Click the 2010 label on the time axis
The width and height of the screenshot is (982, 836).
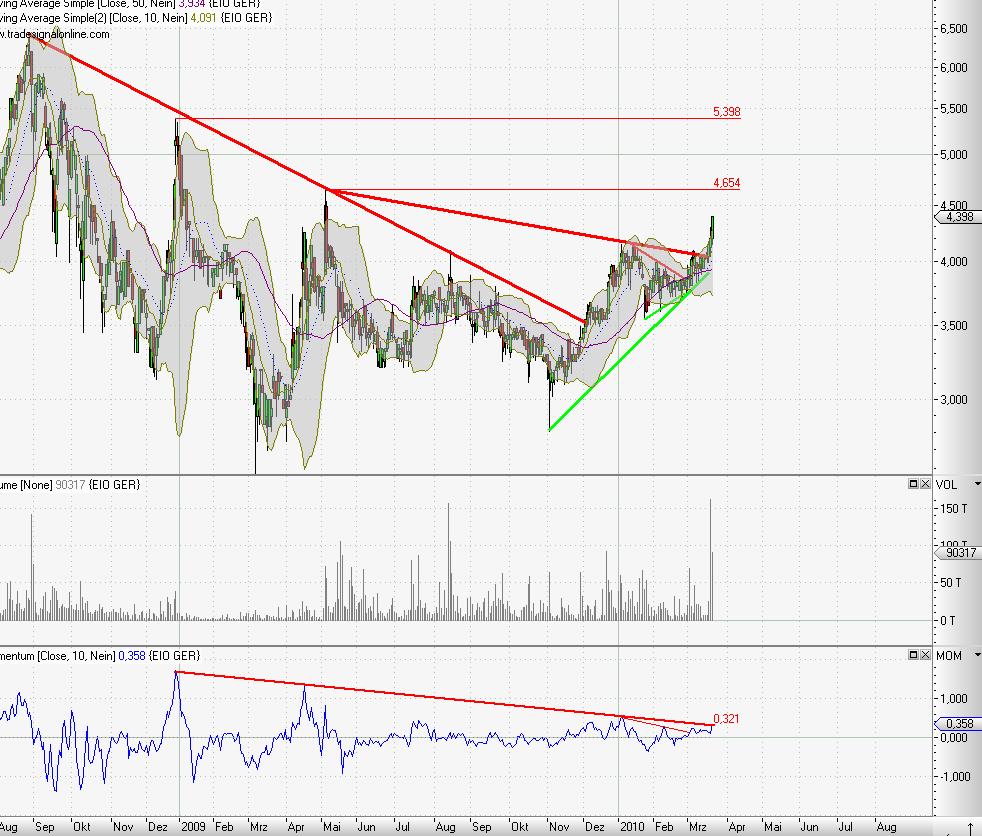[x=632, y=827]
